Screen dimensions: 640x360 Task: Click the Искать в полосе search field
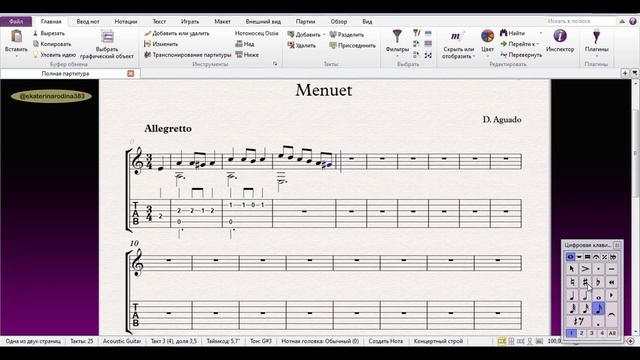pyautogui.click(x=580, y=21)
